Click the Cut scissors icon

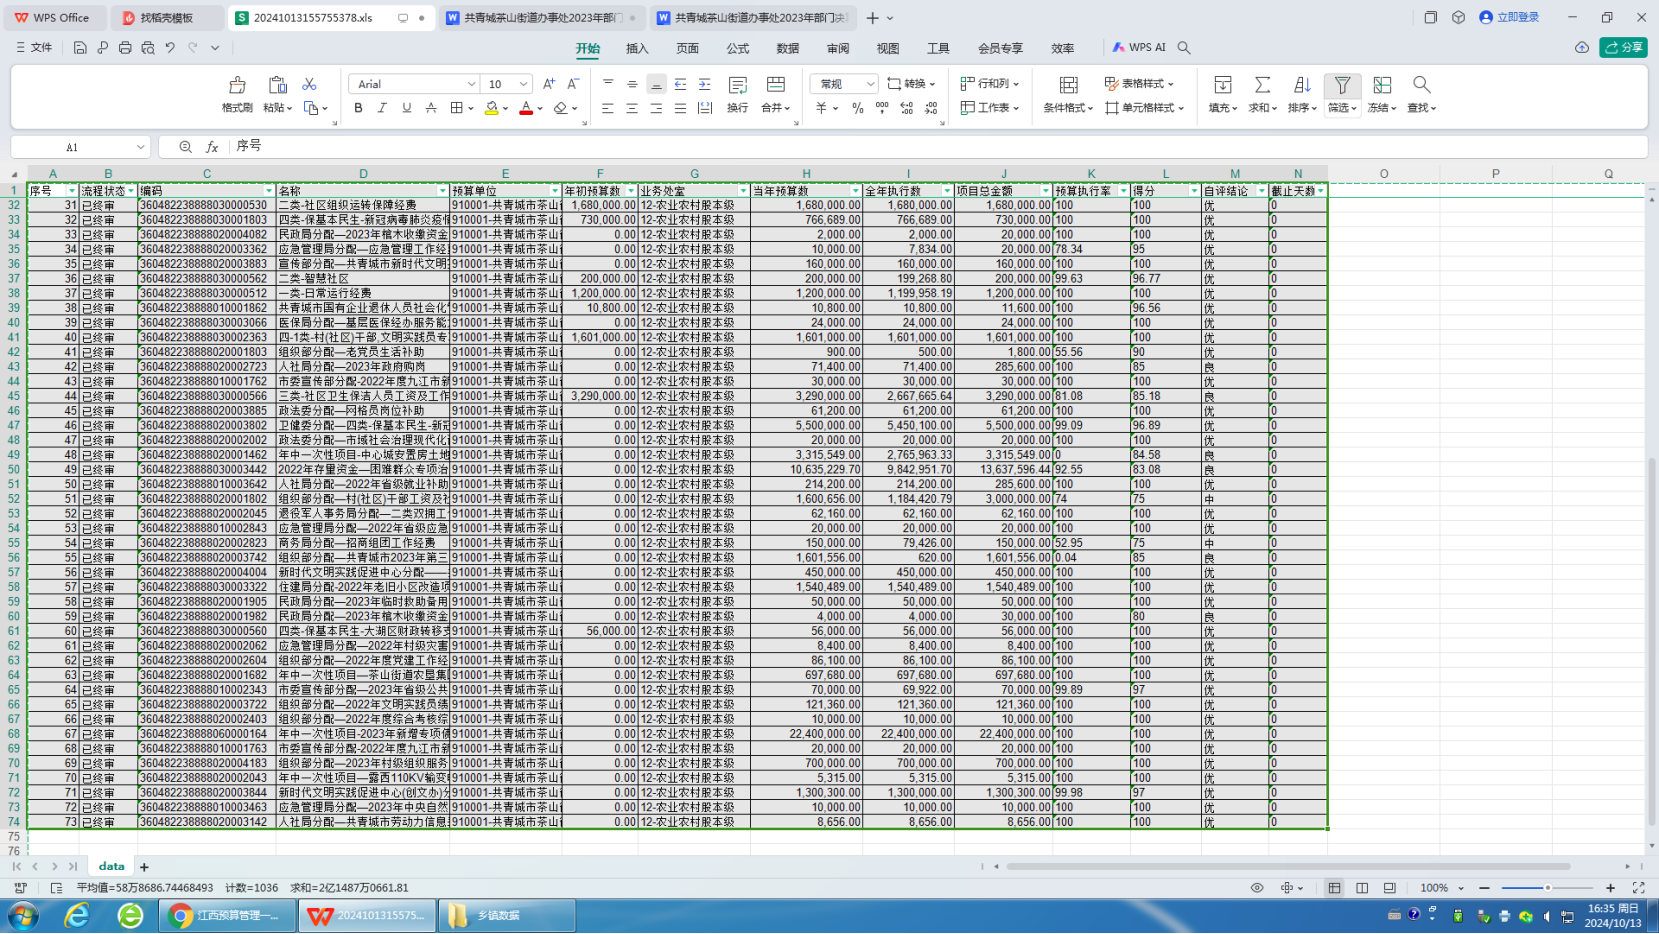pos(309,84)
